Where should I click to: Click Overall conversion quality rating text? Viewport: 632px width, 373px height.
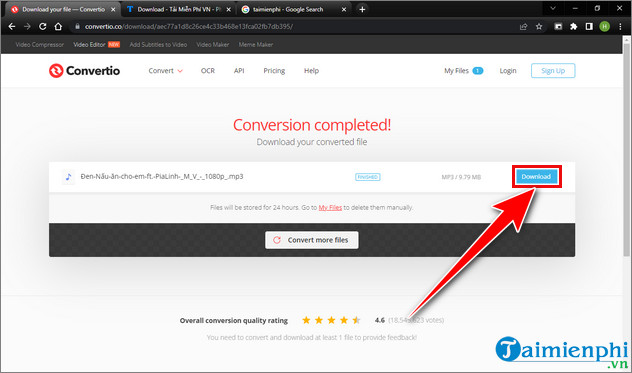234,321
